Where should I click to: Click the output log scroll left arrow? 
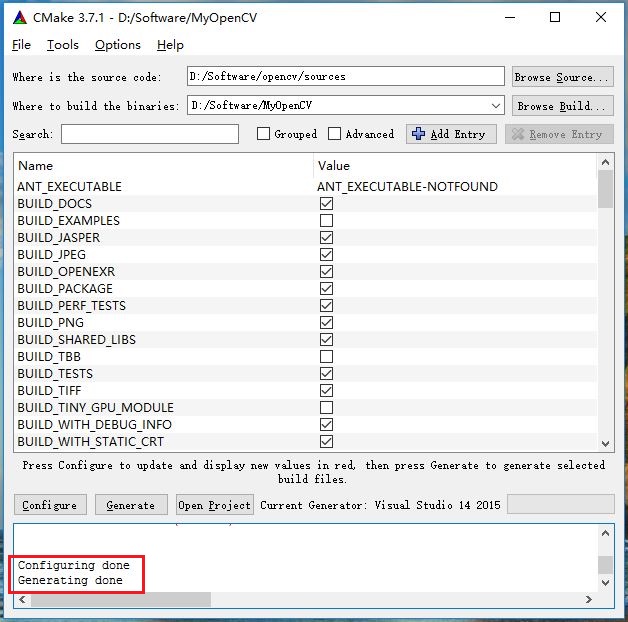click(x=22, y=600)
